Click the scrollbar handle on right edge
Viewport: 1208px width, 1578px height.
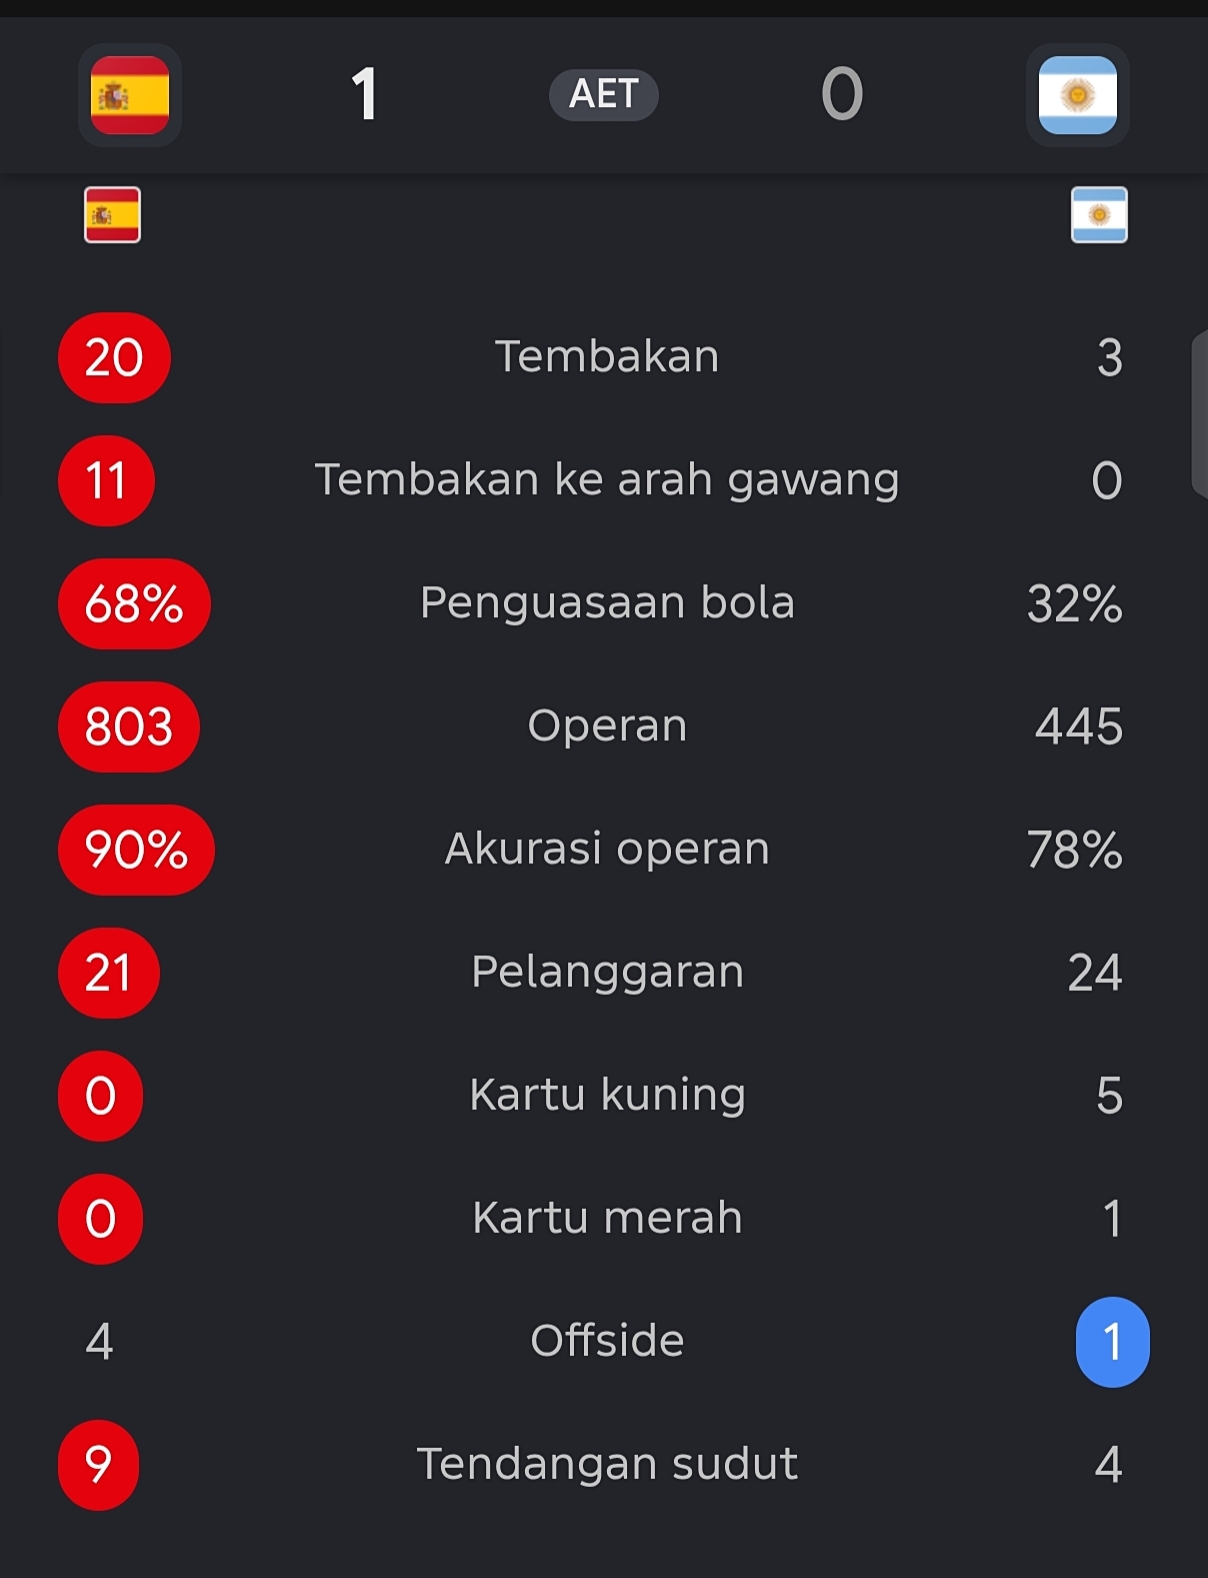(1200, 414)
